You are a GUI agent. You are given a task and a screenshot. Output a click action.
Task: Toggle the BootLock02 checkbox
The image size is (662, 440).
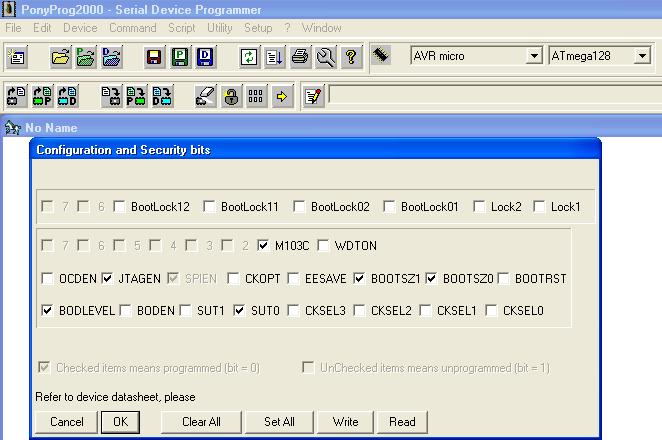(x=299, y=206)
